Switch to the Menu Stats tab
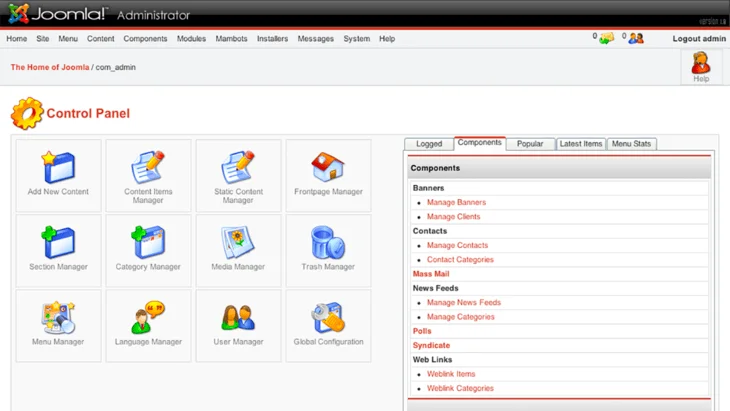730x411 pixels. pos(631,144)
